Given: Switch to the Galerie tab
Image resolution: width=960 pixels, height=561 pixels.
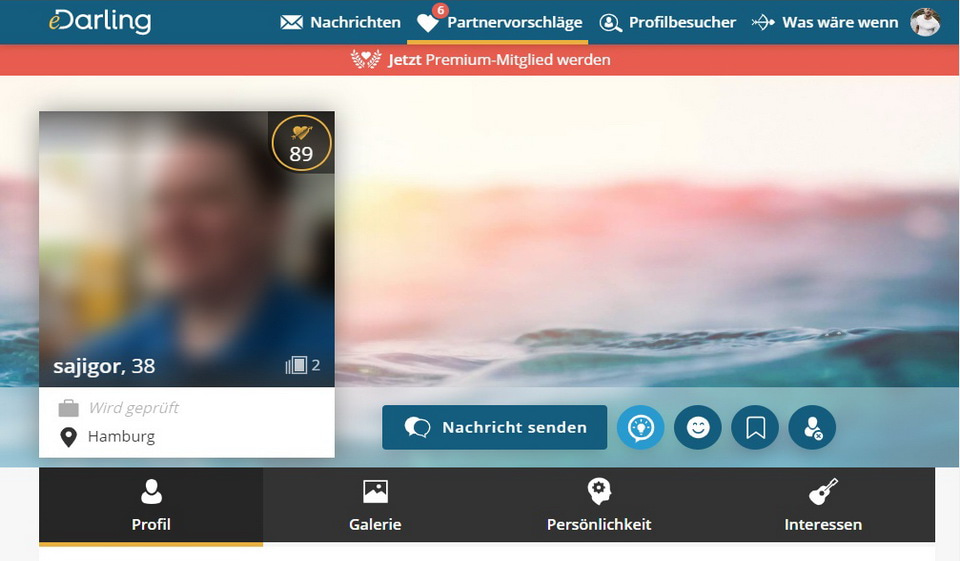Looking at the screenshot, I should [375, 505].
